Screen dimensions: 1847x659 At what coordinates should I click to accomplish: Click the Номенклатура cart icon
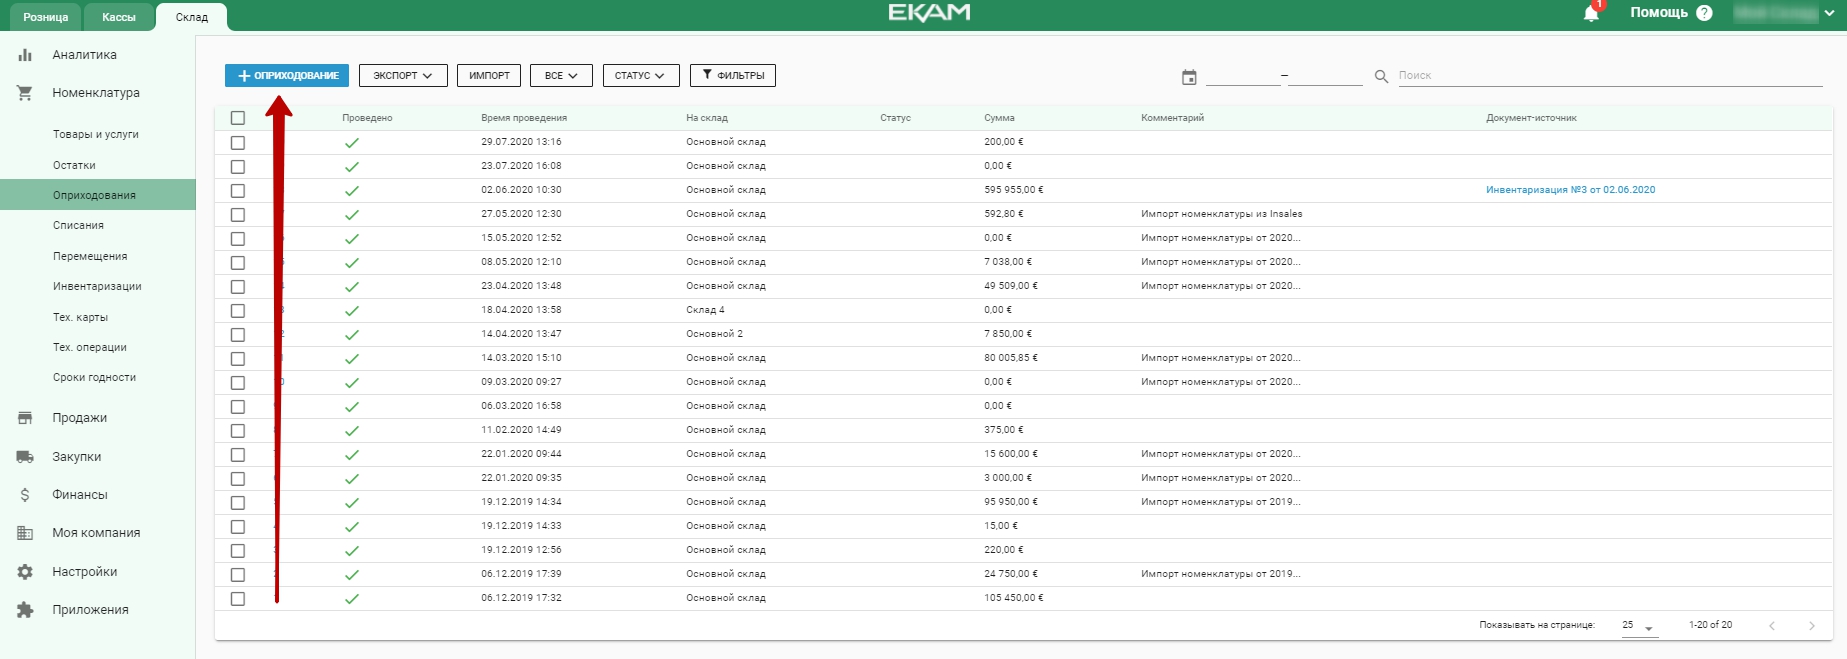(x=25, y=93)
